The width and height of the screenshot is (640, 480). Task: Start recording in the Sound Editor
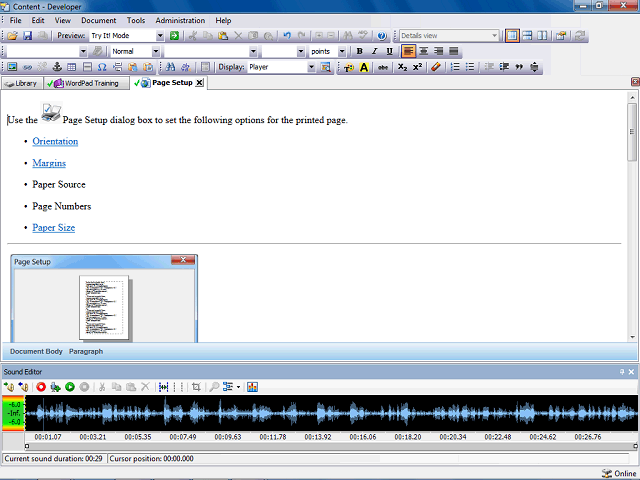click(x=41, y=387)
